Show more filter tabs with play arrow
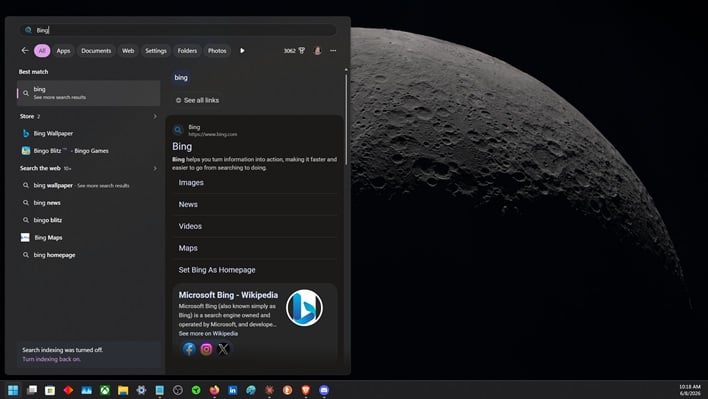 pyautogui.click(x=242, y=51)
